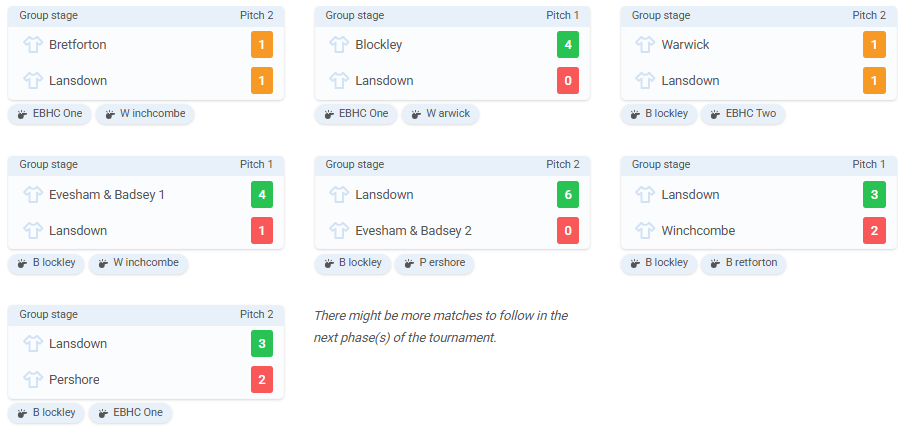Select the Warwick referee tag under Blockley match
Screen dimensions: 904x441
click(x=440, y=114)
